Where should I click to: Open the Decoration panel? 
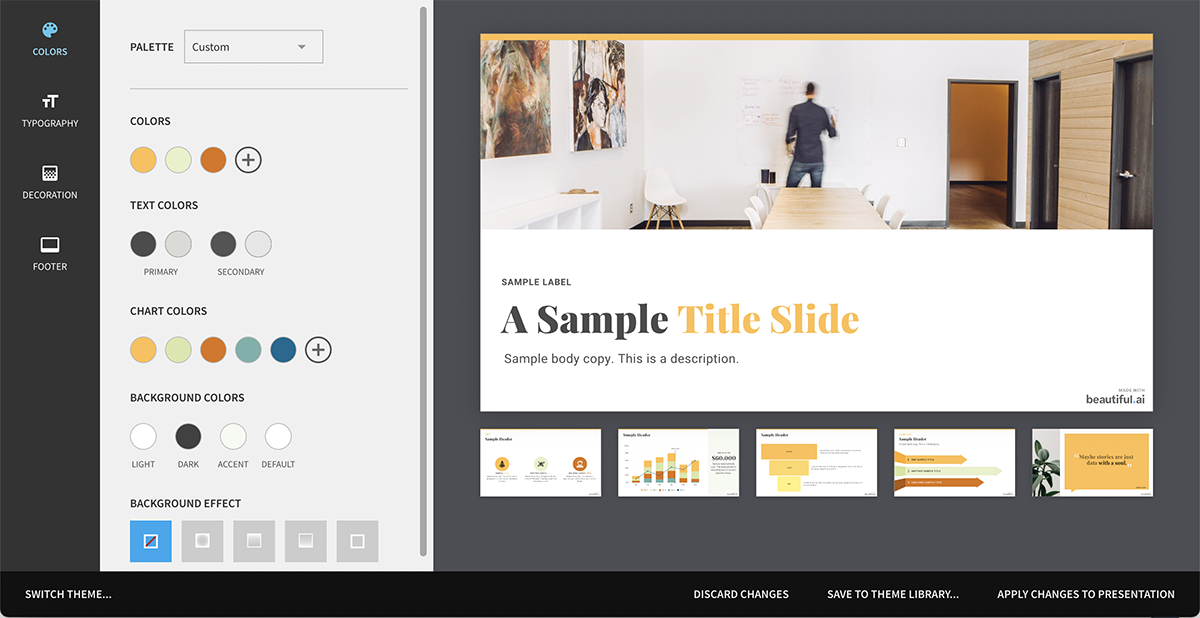click(x=50, y=182)
